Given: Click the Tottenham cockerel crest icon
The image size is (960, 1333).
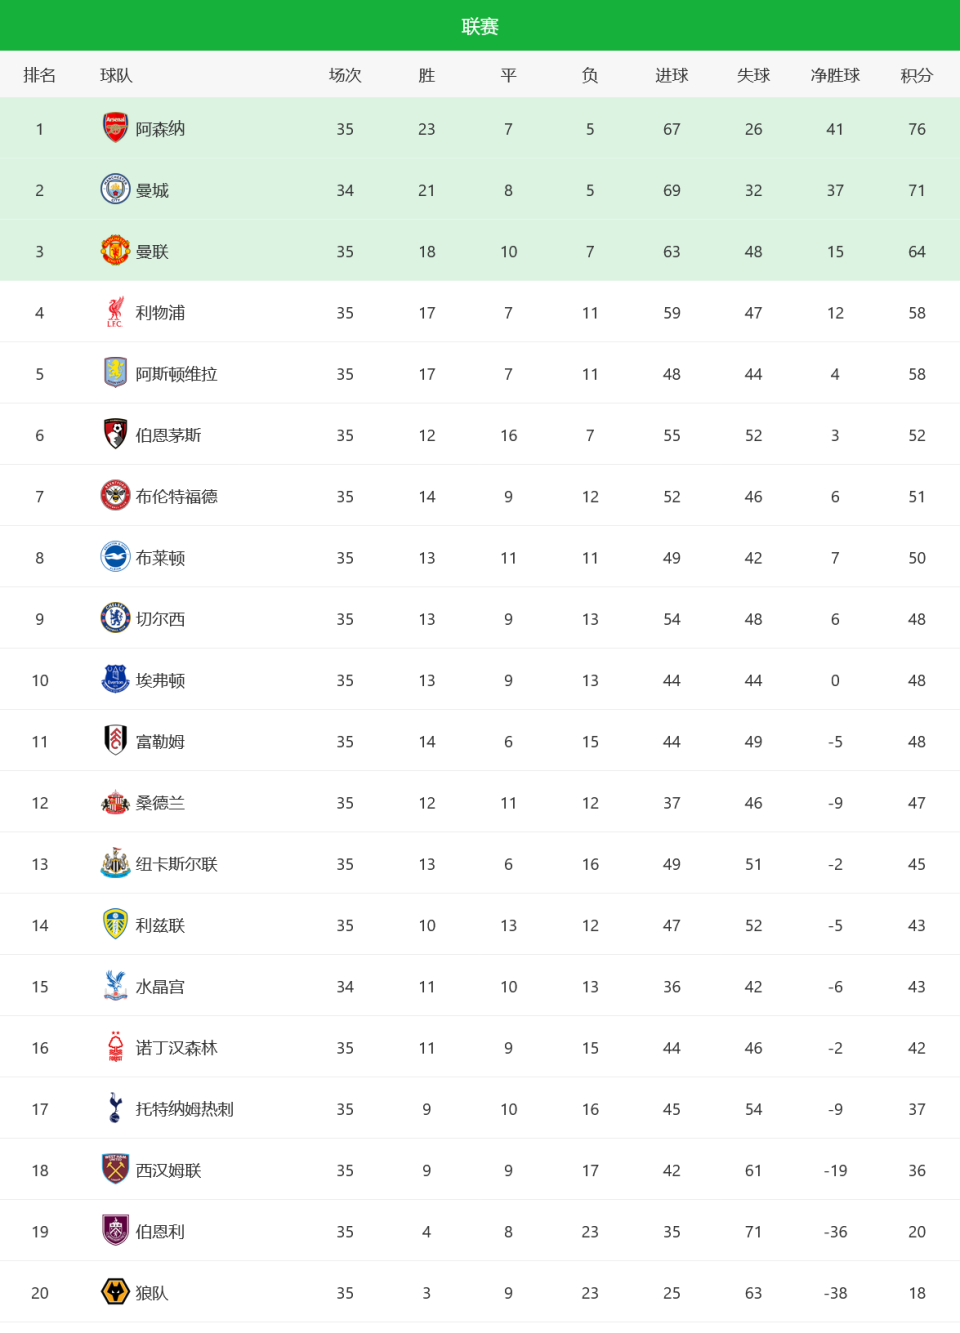Looking at the screenshot, I should (x=116, y=1108).
